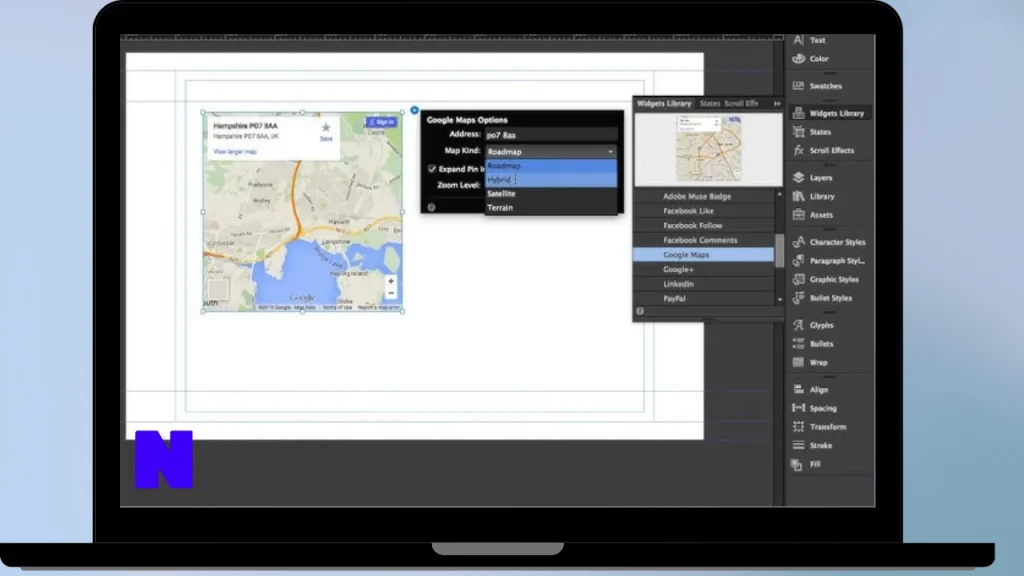This screenshot has width=1024, height=576.
Task: Open the Wrap panel icon
Action: (x=798, y=362)
